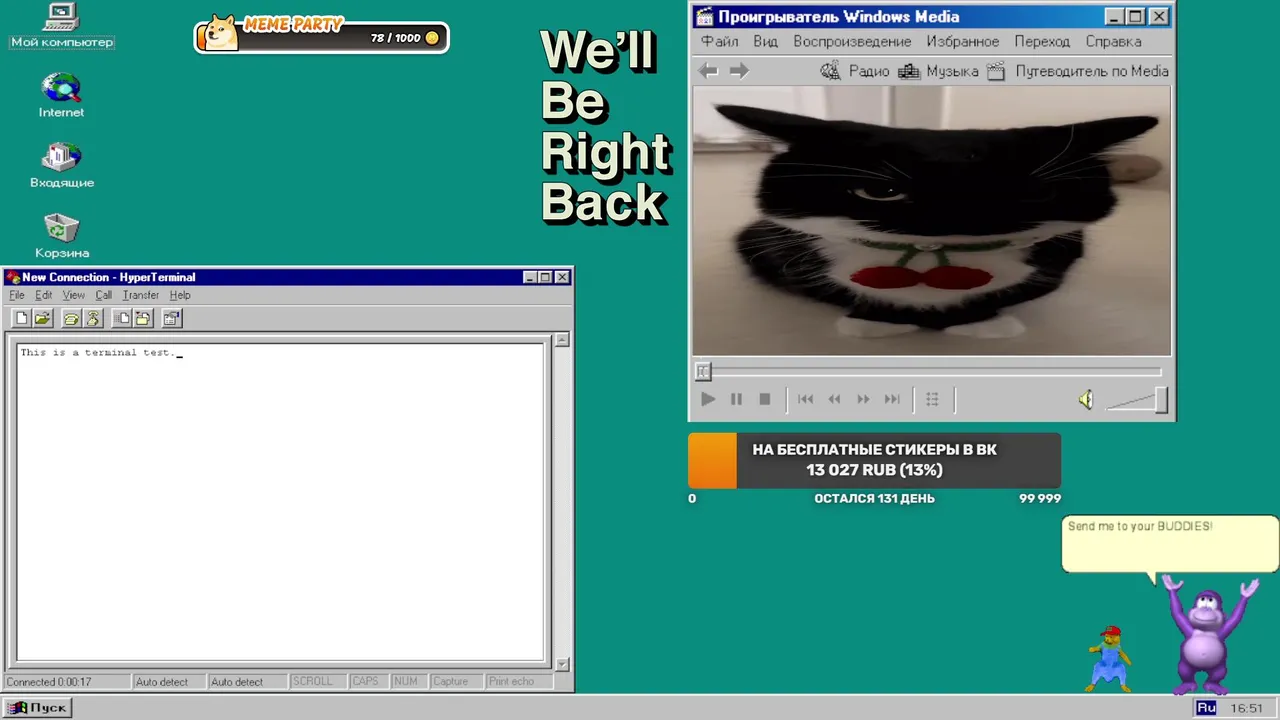Minimize the HyperTerminal window
Image resolution: width=1280 pixels, height=720 pixels.
point(530,277)
